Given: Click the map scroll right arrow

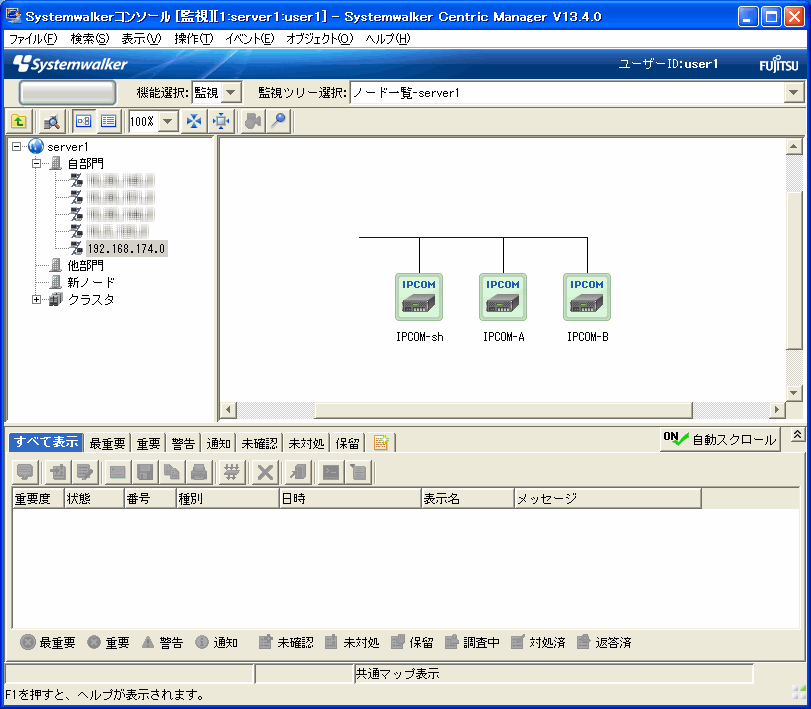Looking at the screenshot, I should click(776, 410).
